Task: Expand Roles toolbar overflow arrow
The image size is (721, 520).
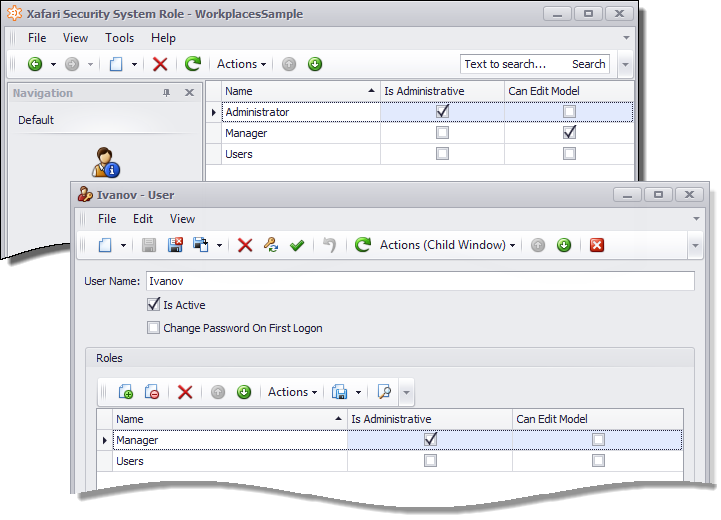Action: (x=406, y=393)
